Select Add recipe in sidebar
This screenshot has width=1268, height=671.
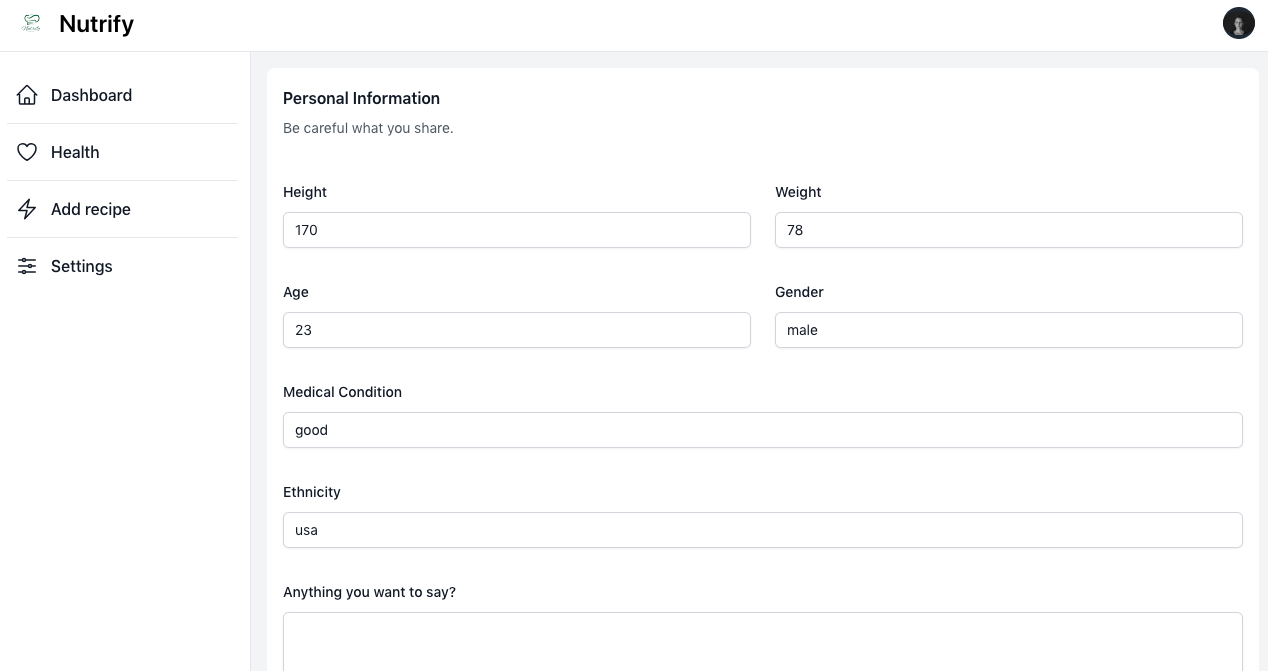(x=91, y=209)
